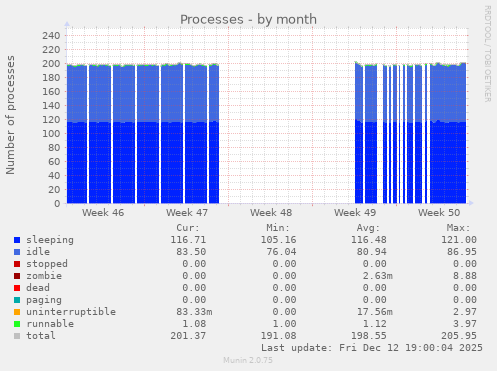Click runnable minimum value 1.00
This screenshot has width=497, height=371.
284,324
